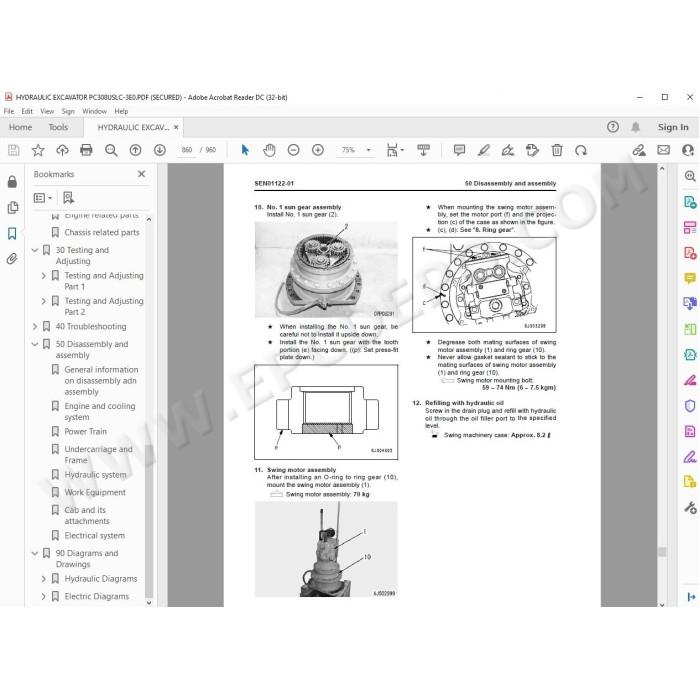Viewport: 700px width, 700px height.
Task: Print the document with printer icon
Action: [86, 150]
